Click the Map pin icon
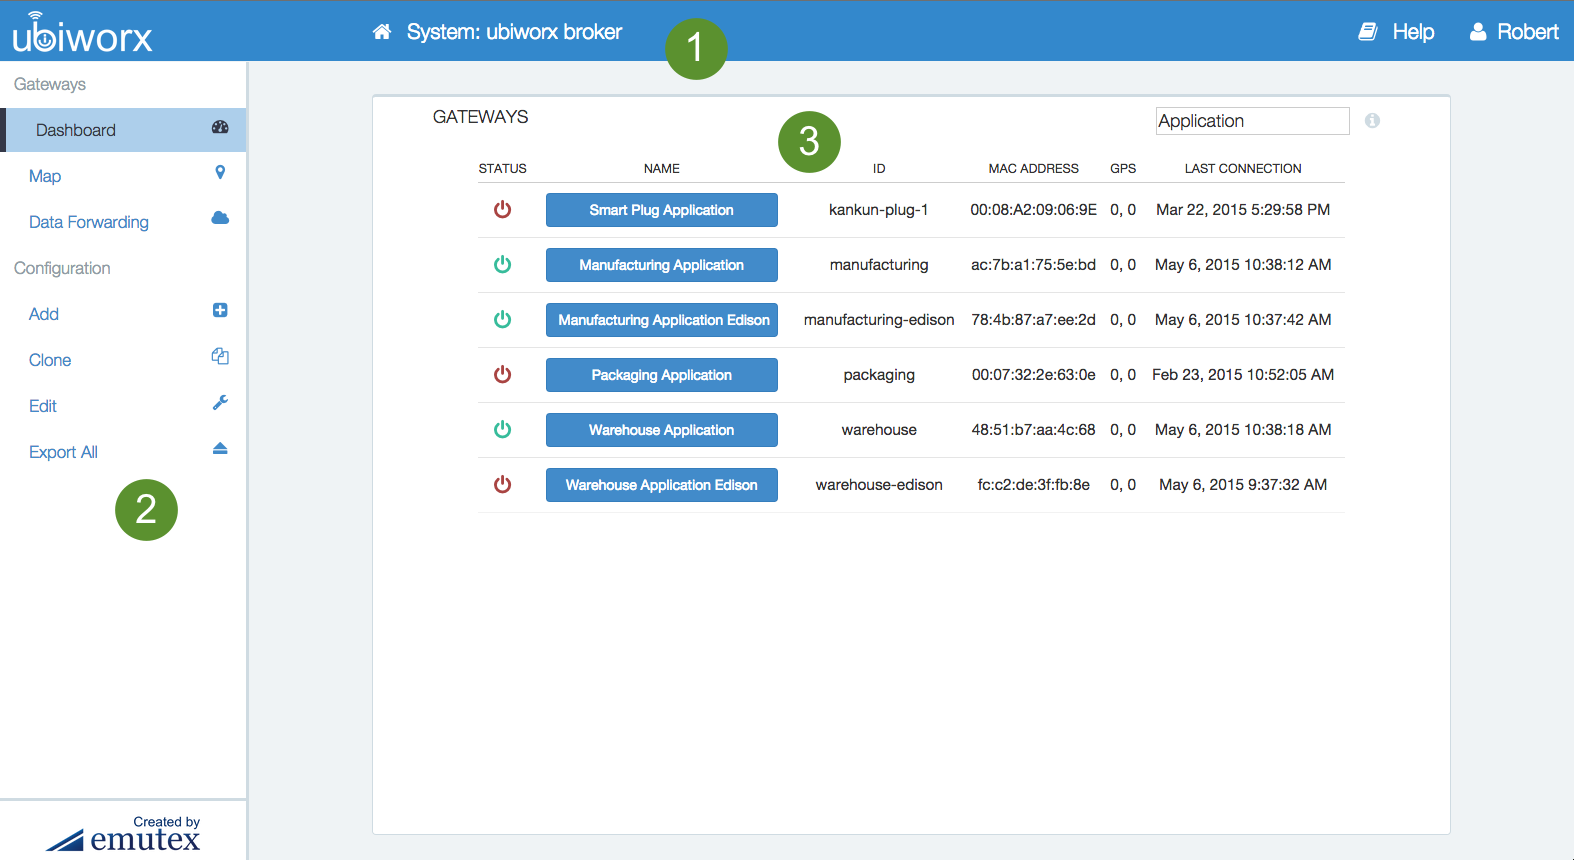 (x=220, y=173)
